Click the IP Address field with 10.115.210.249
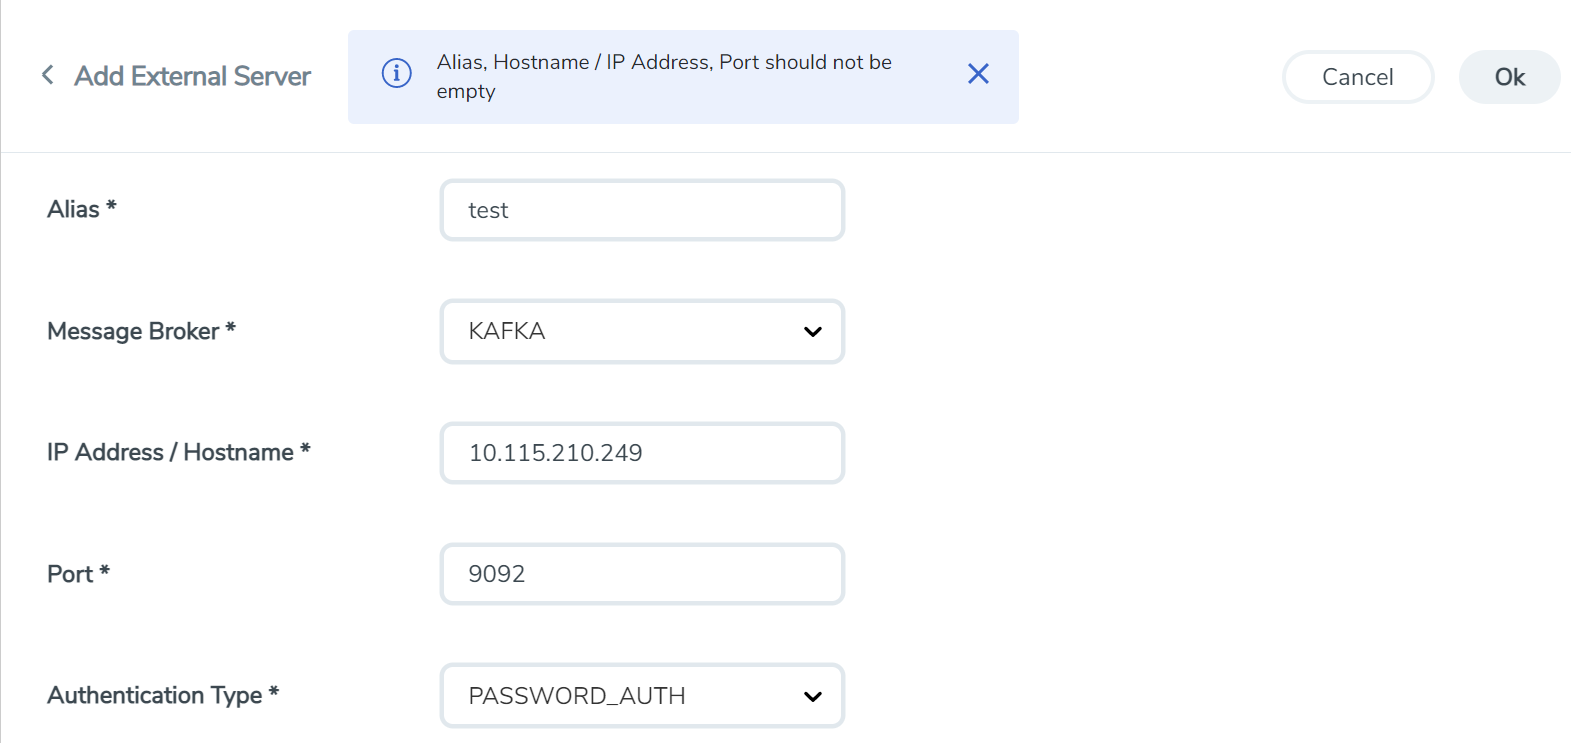Viewport: 1571px width, 743px height. point(642,453)
